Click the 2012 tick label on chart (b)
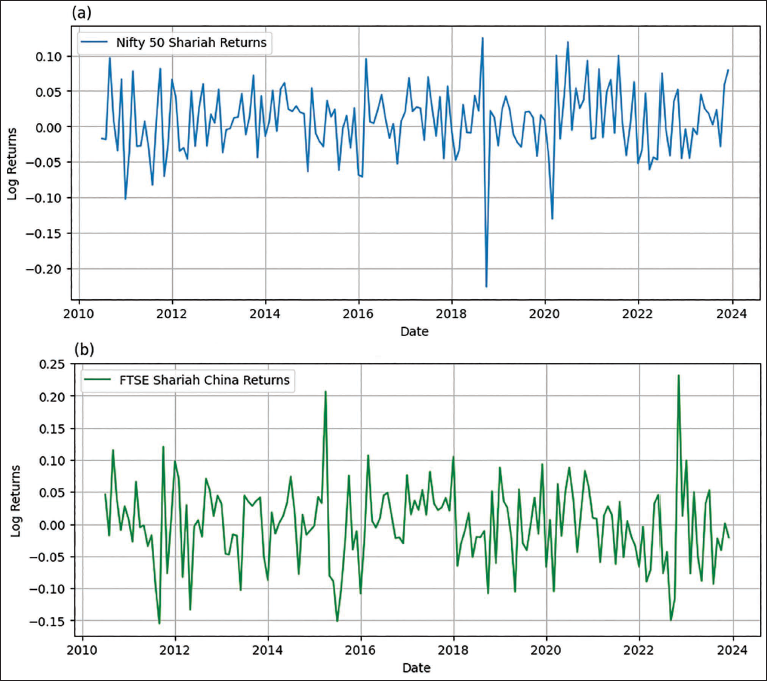 [175, 650]
